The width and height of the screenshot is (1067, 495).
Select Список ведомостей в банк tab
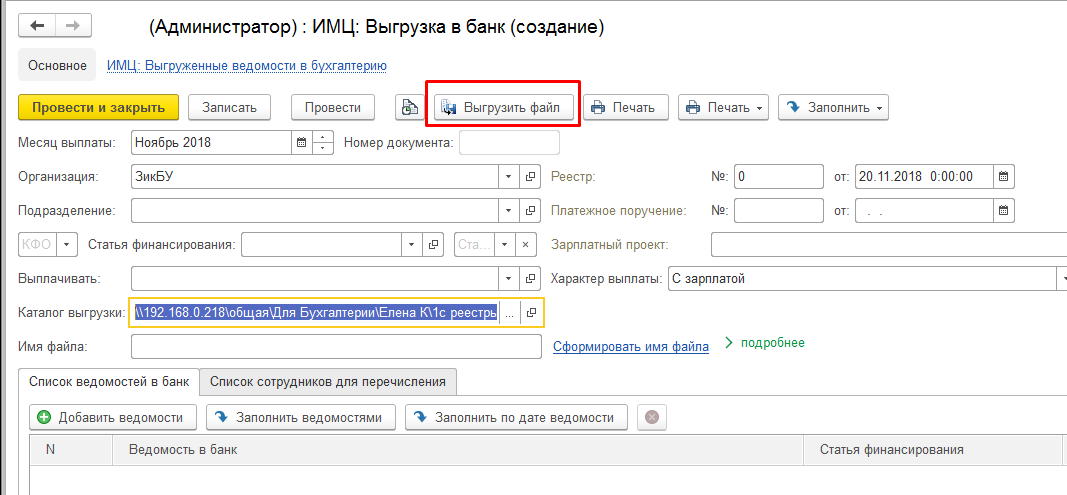(x=109, y=381)
